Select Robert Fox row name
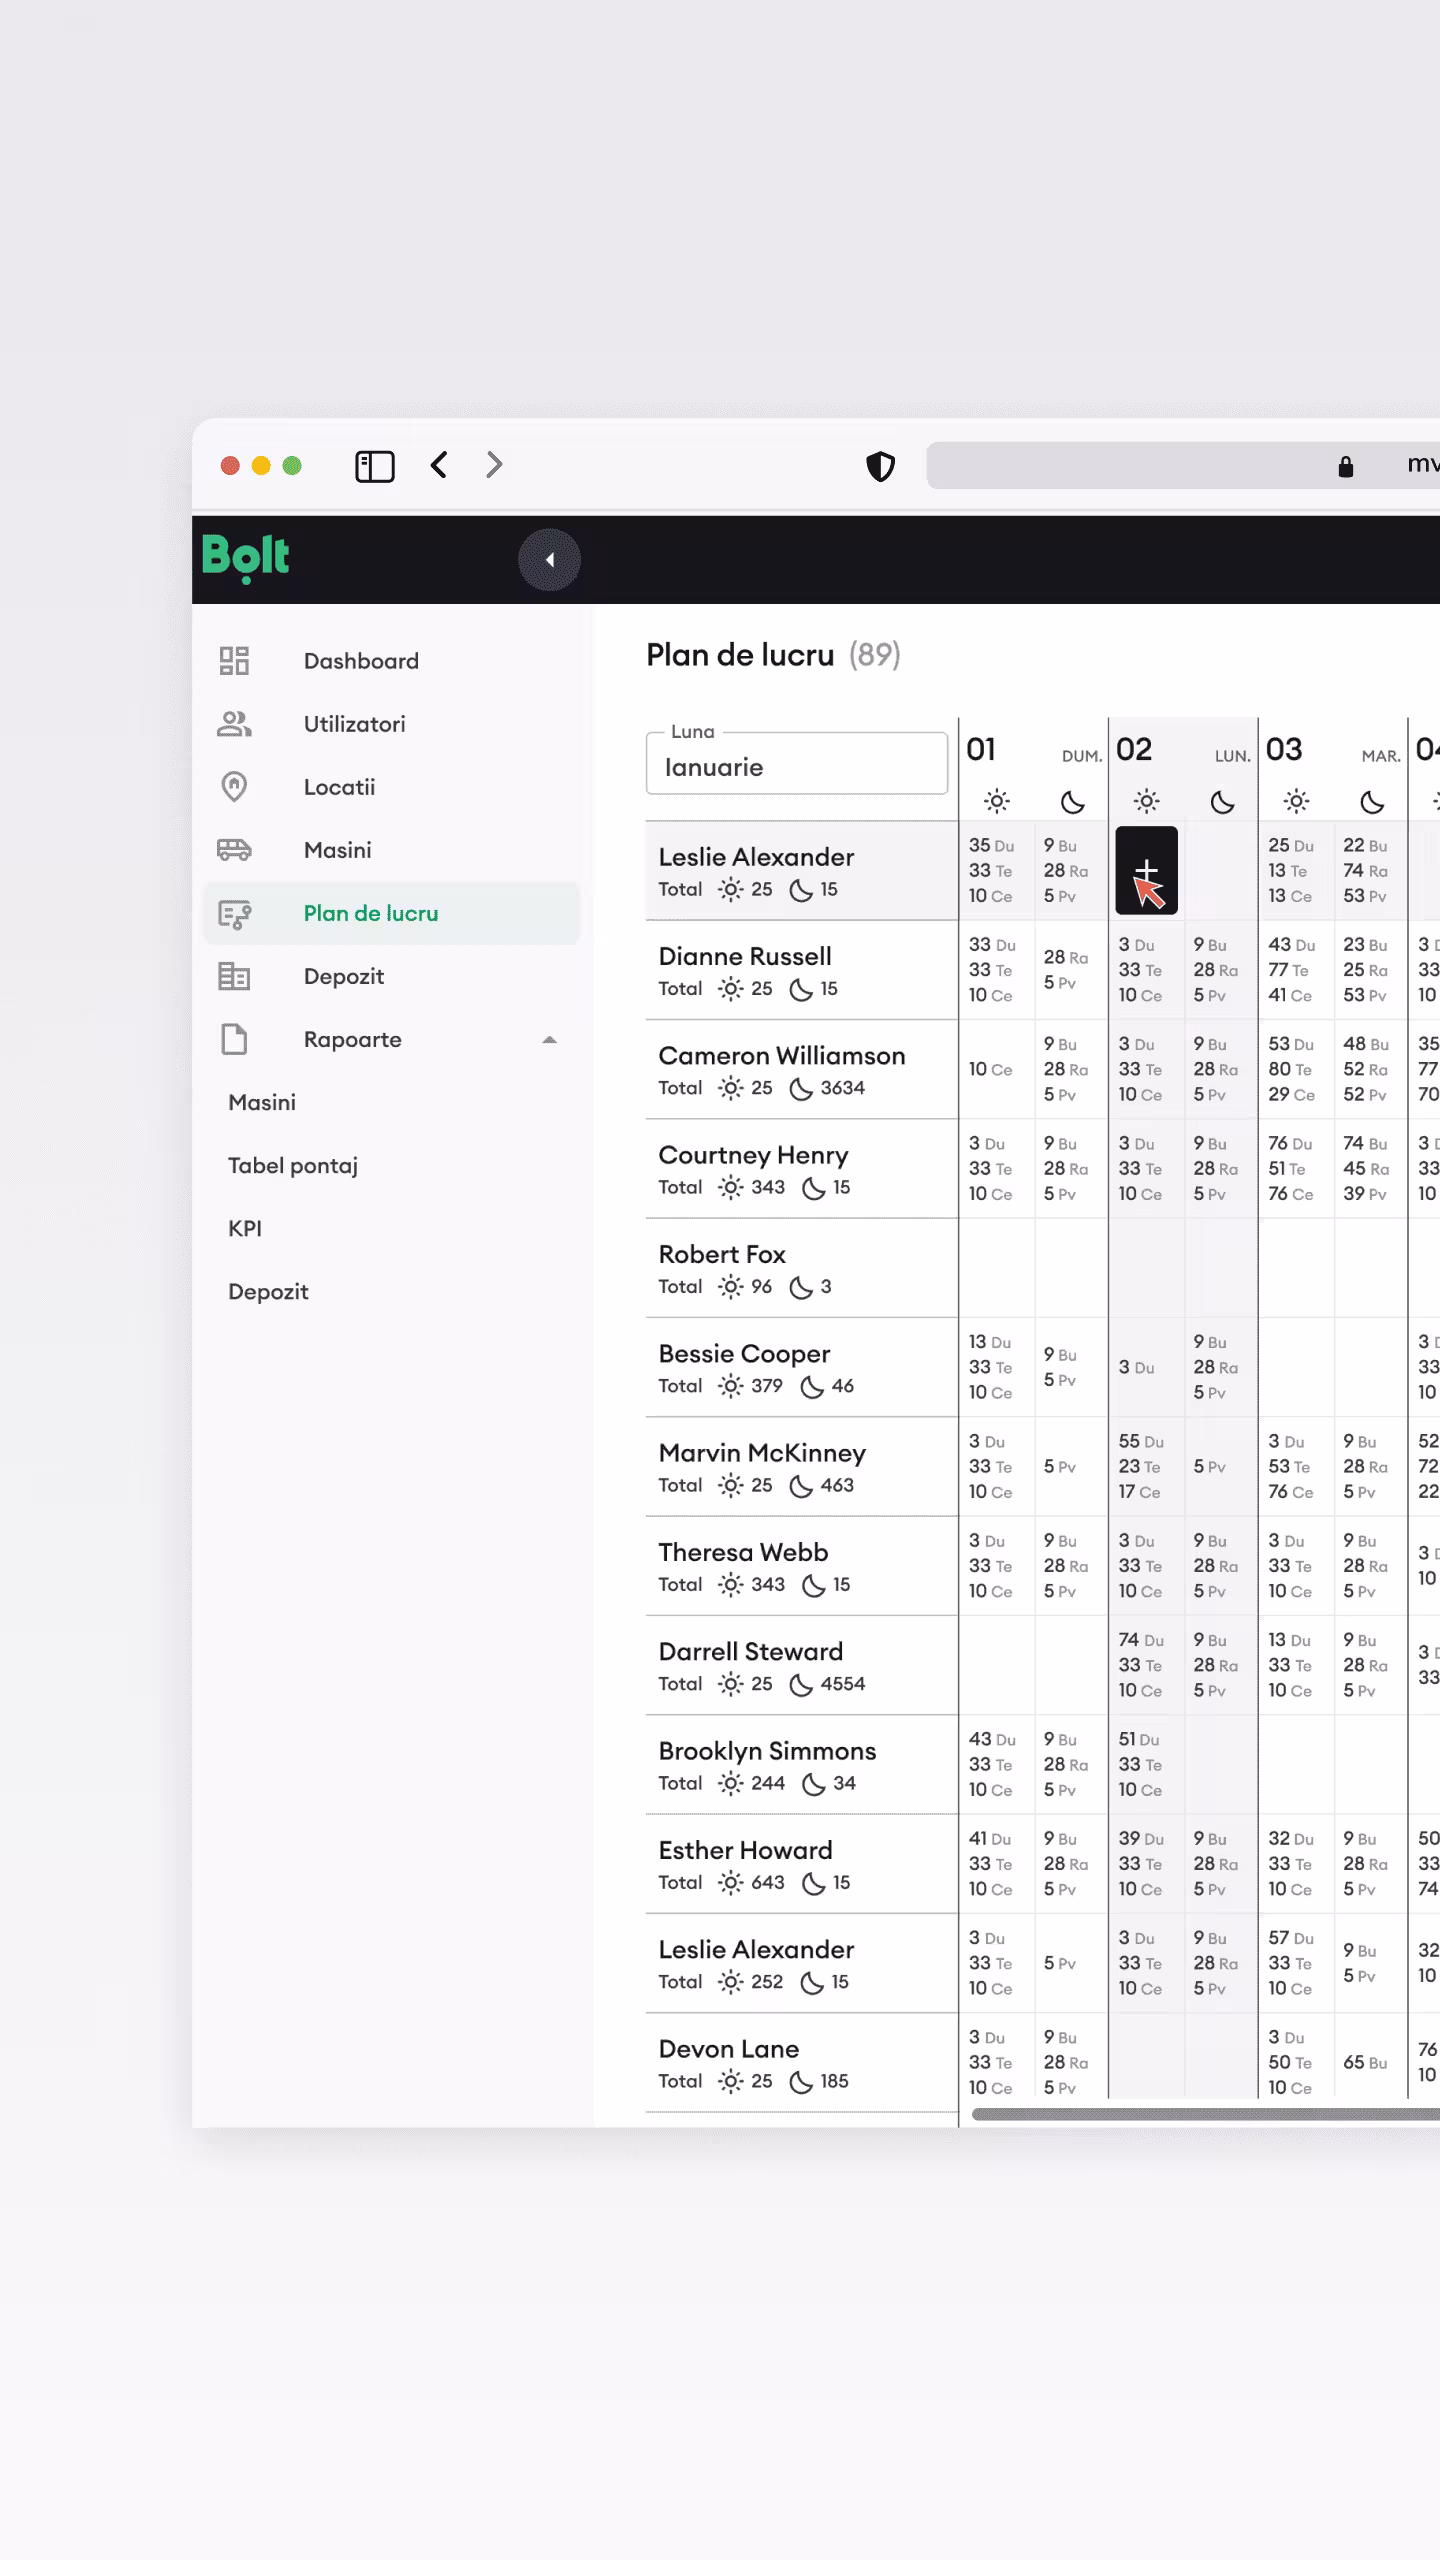Image resolution: width=1440 pixels, height=2560 pixels. [x=722, y=1254]
